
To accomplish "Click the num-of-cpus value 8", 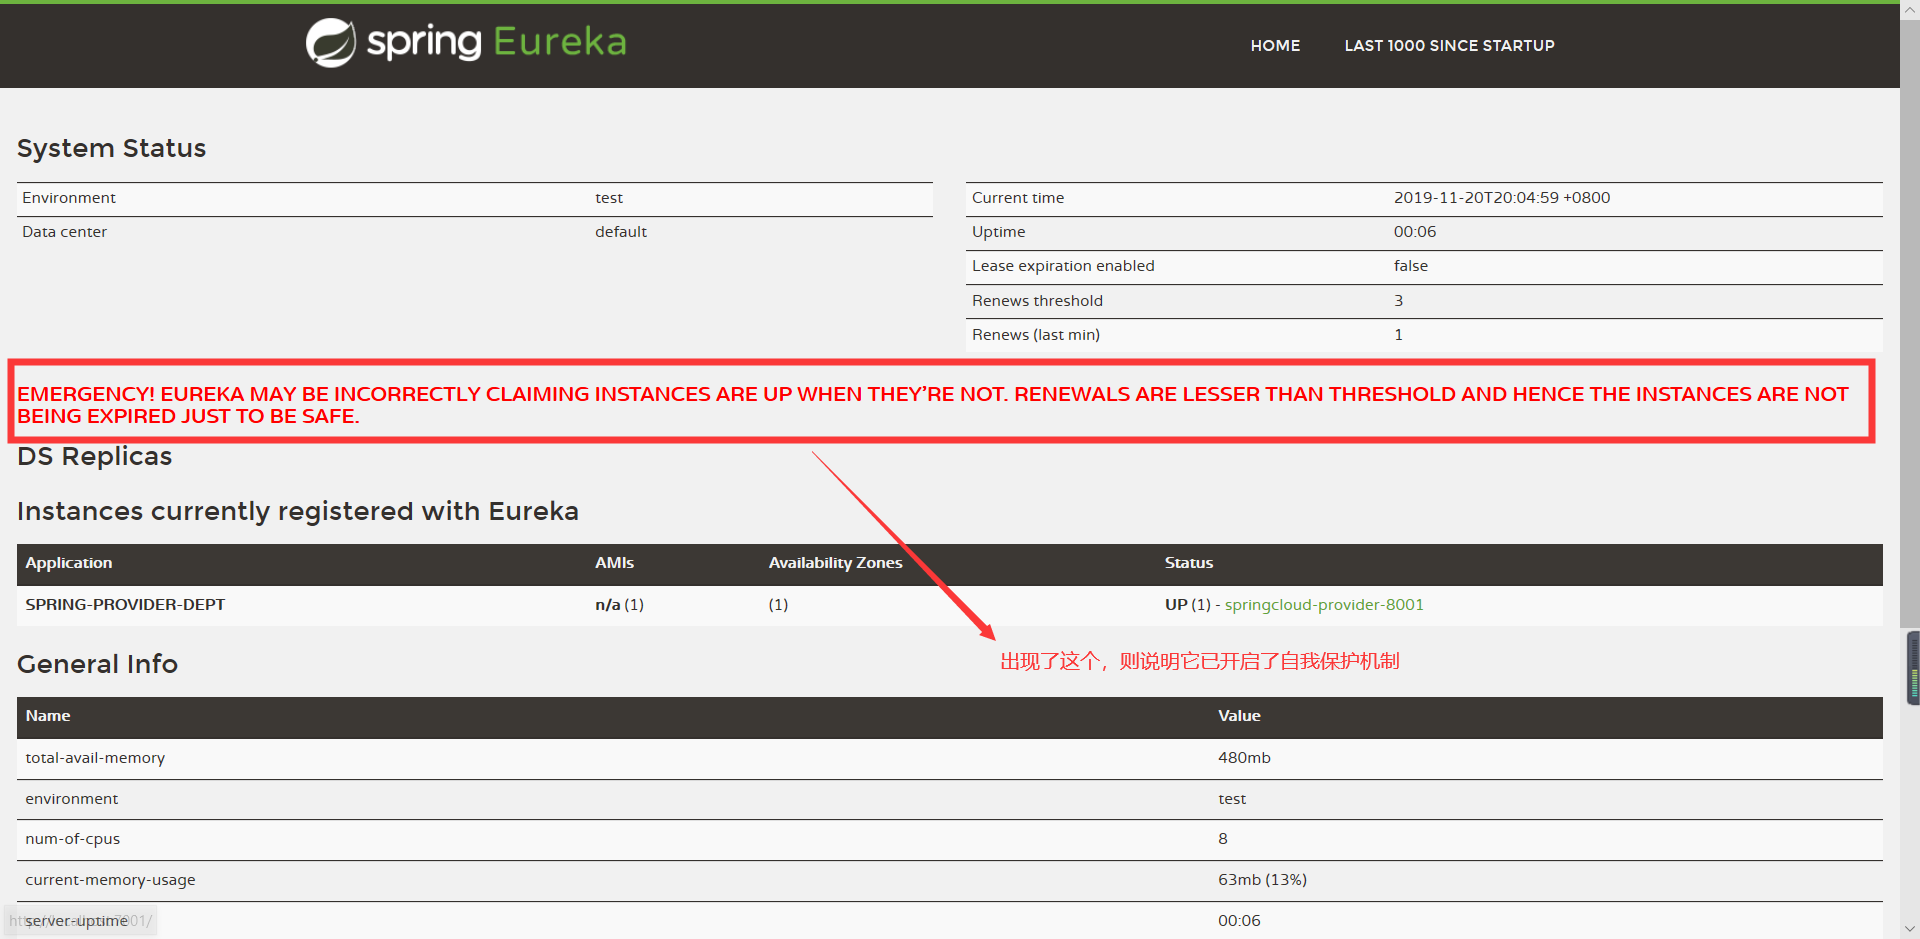I will (1223, 839).
